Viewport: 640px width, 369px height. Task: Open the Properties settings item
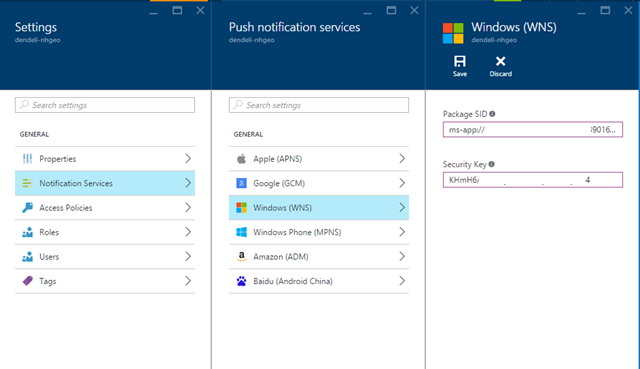[x=58, y=159]
